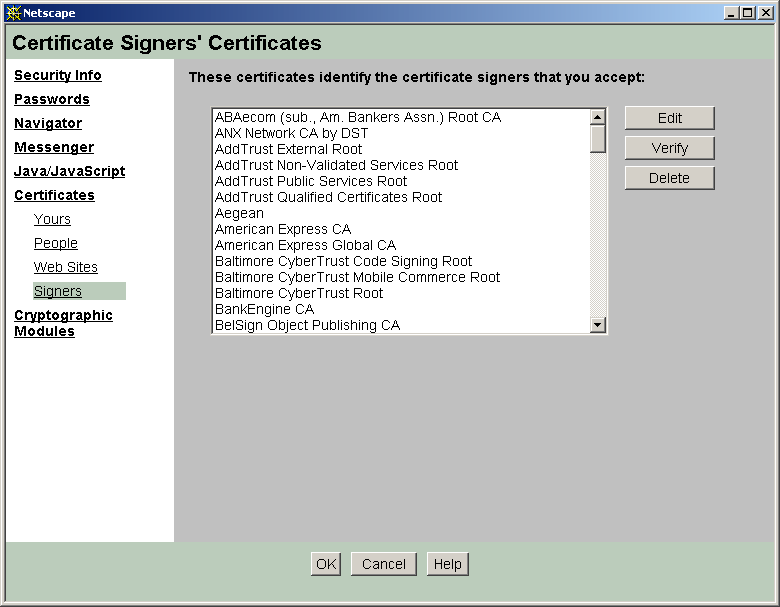Click the Verify button
Screen dimensions: 780x607
[x=670, y=148]
